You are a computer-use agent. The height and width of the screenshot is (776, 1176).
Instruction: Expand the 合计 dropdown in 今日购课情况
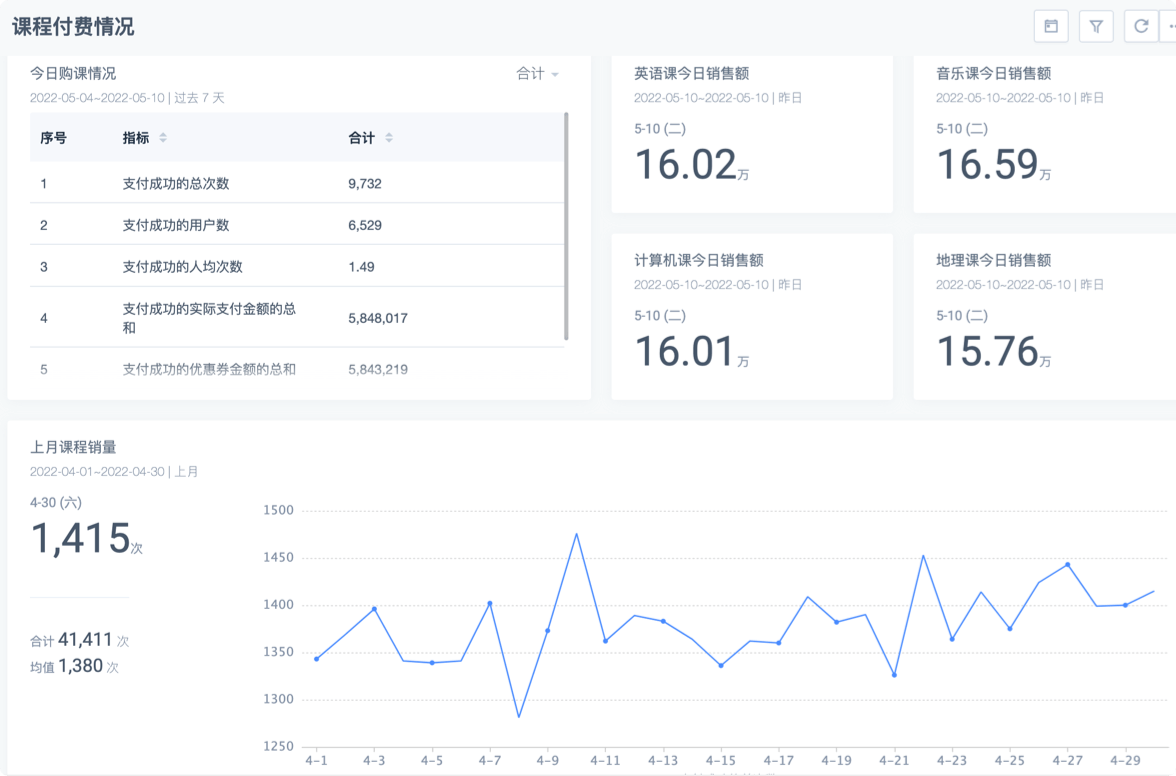(x=538, y=73)
